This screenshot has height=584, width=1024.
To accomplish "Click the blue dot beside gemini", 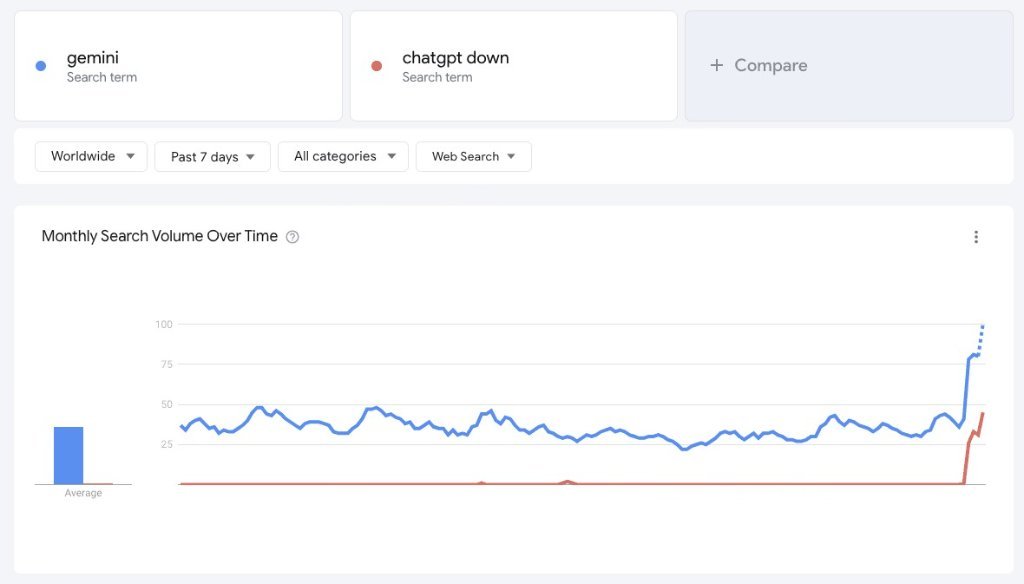I will 41,66.
